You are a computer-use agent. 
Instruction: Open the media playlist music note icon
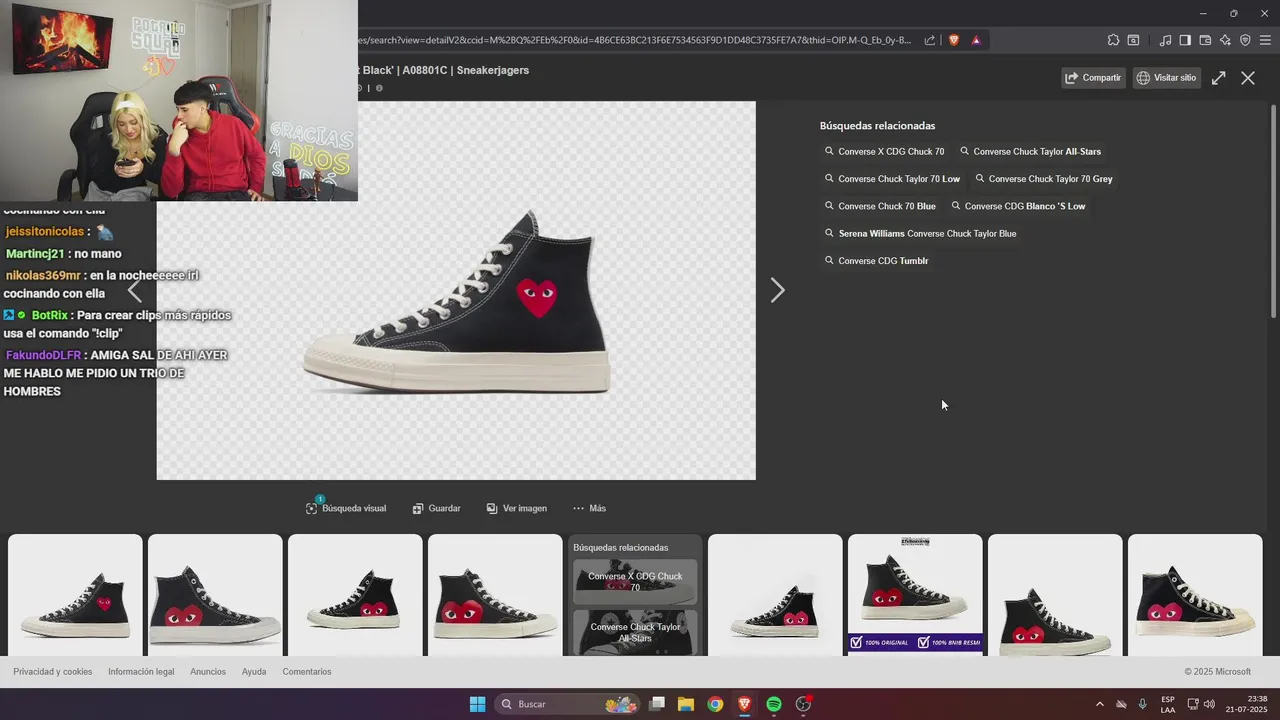[x=1165, y=40]
